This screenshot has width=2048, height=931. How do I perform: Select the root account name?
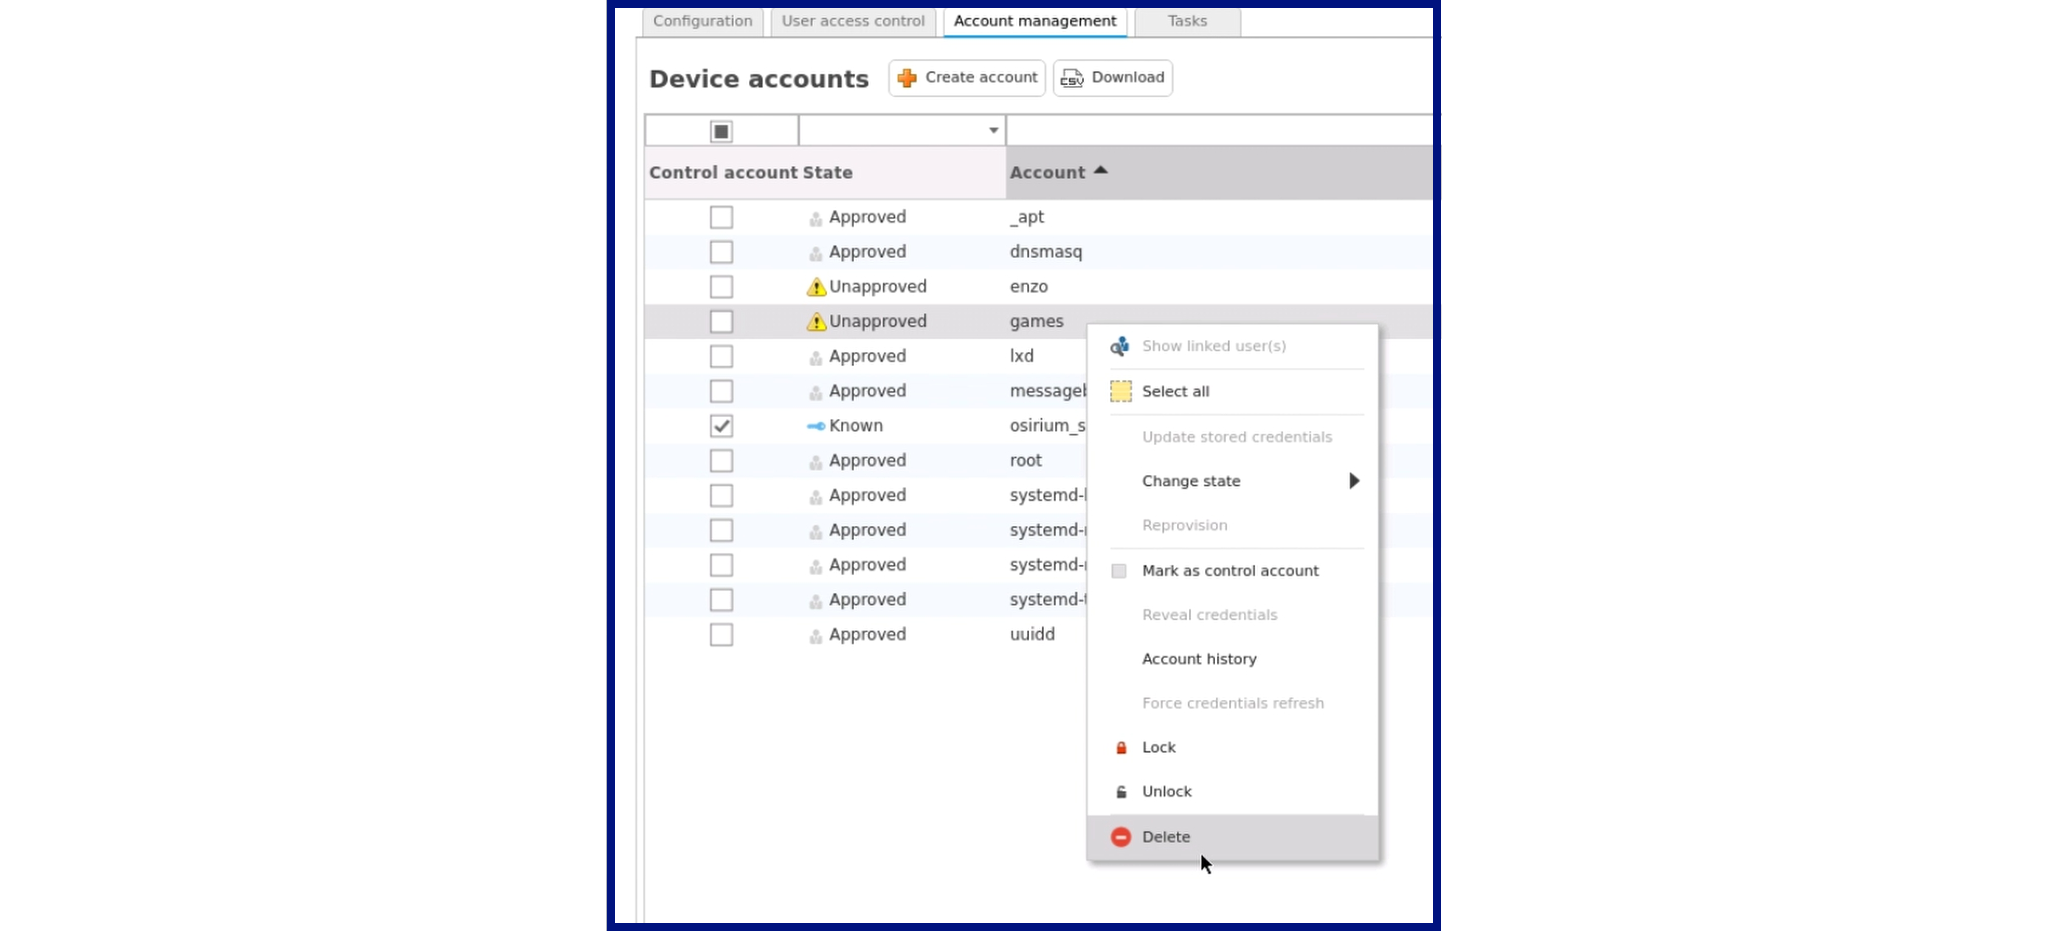pyautogui.click(x=1026, y=461)
